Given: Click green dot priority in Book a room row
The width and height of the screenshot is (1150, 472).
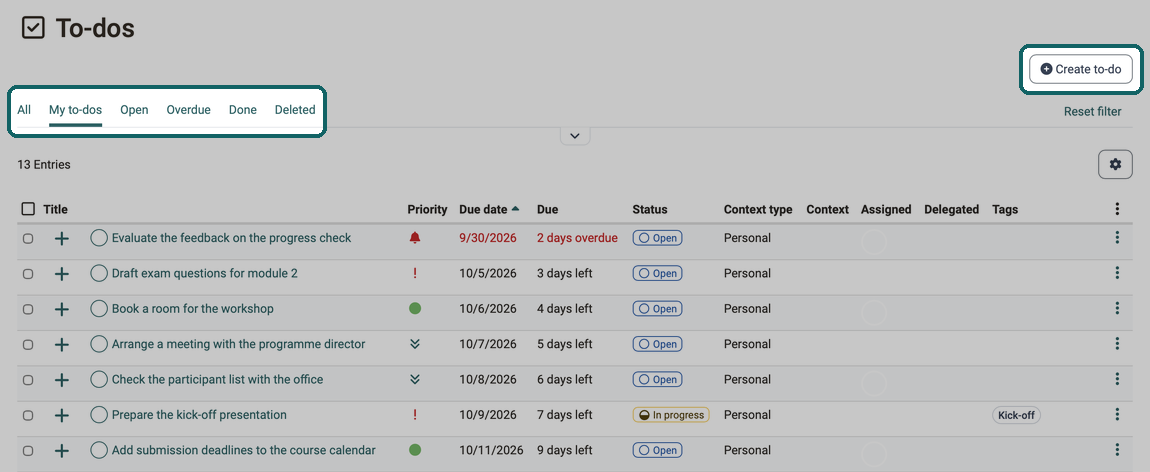Looking at the screenshot, I should (x=415, y=309).
